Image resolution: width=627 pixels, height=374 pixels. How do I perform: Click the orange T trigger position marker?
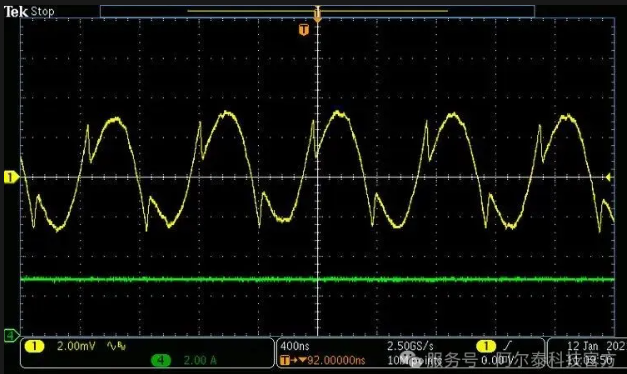coord(304,30)
